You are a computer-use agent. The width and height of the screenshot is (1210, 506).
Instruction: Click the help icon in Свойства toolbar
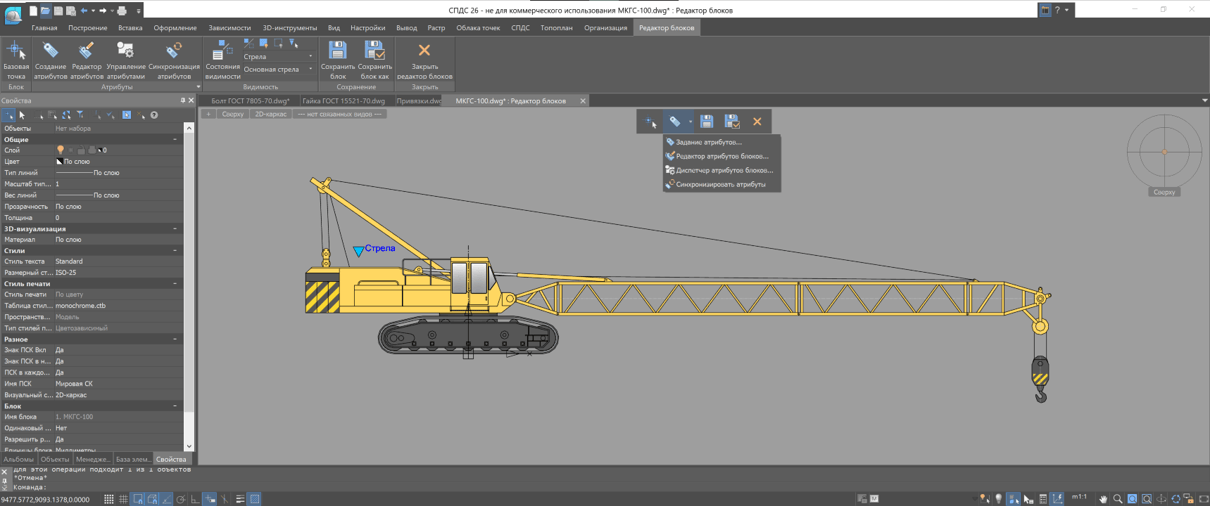[154, 115]
